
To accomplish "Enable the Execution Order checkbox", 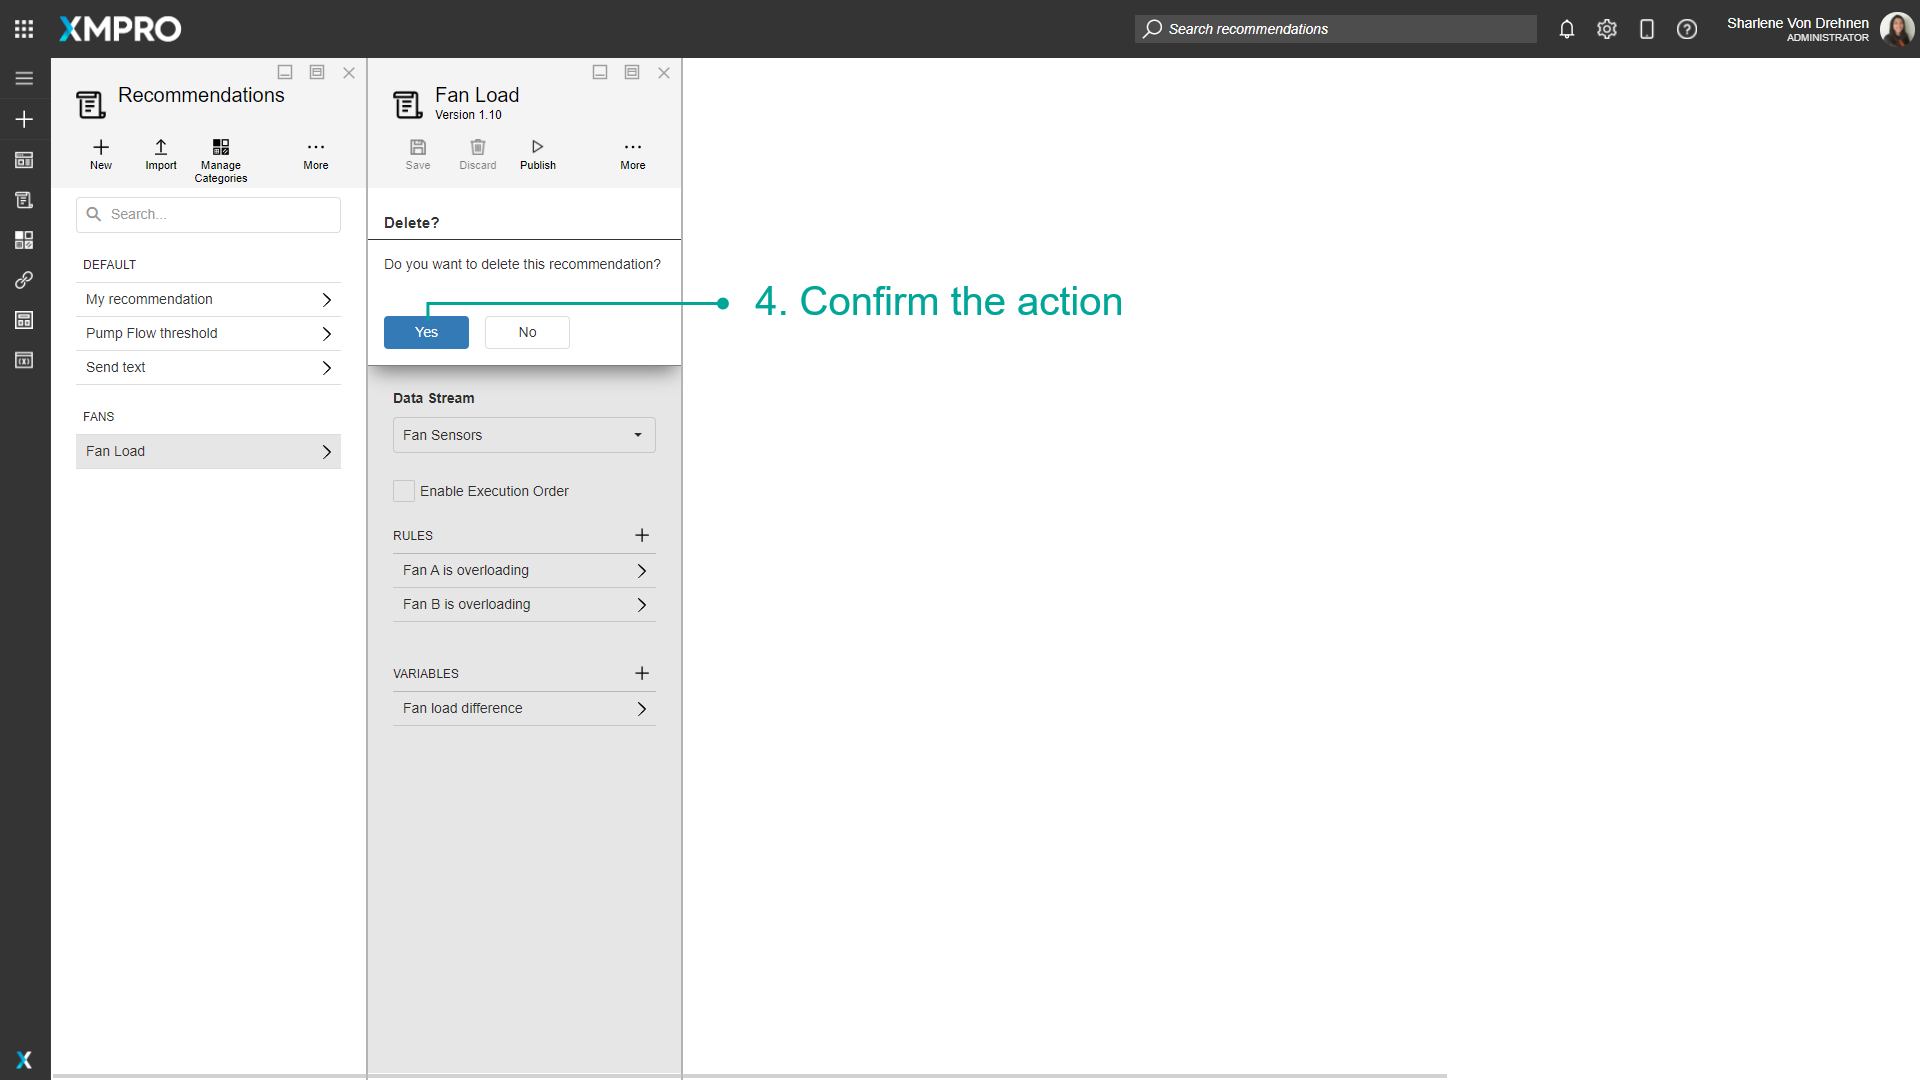I will (x=404, y=491).
